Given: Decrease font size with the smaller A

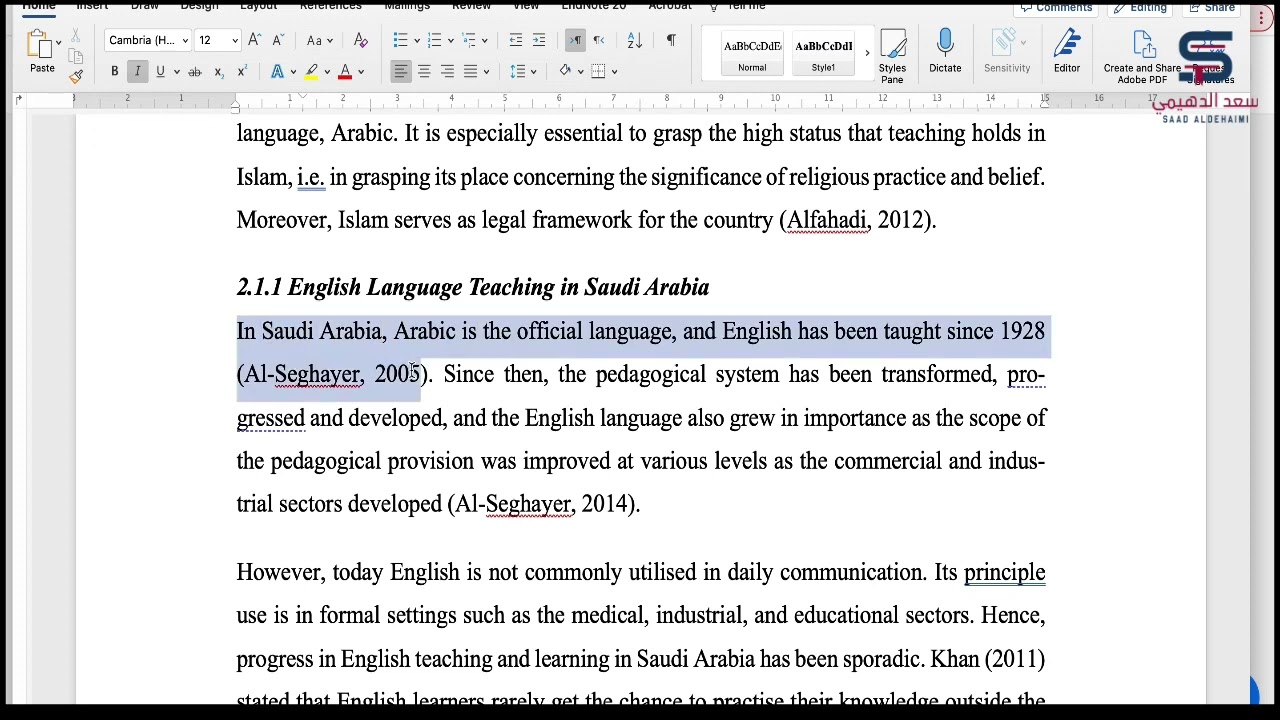Looking at the screenshot, I should click(x=277, y=40).
